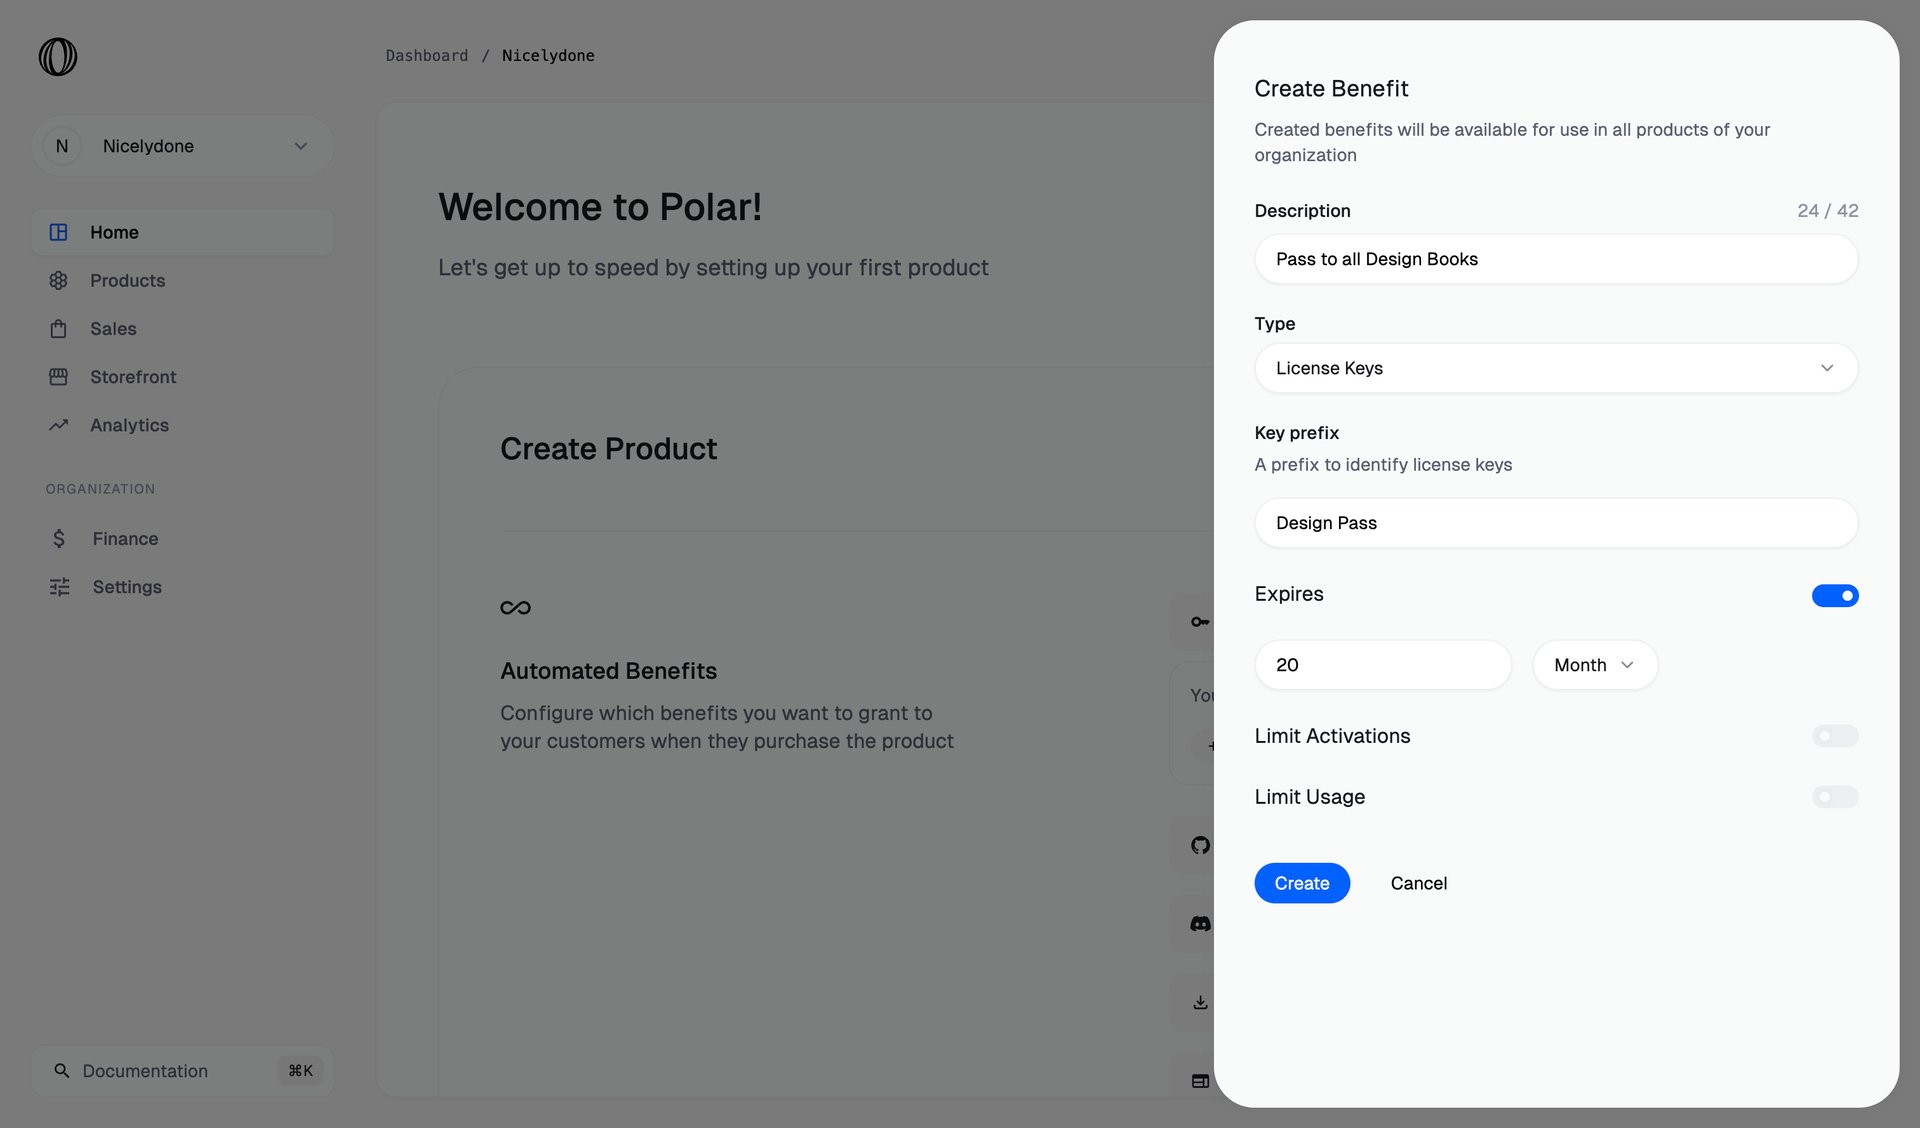Click the Polar logo in the top left
The height and width of the screenshot is (1128, 1920).
[x=57, y=57]
